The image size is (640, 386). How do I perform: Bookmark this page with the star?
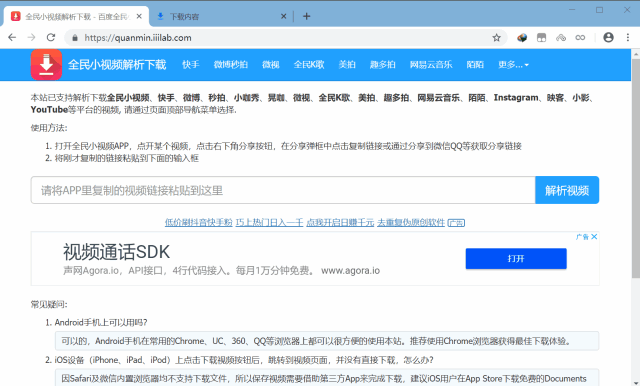496,38
